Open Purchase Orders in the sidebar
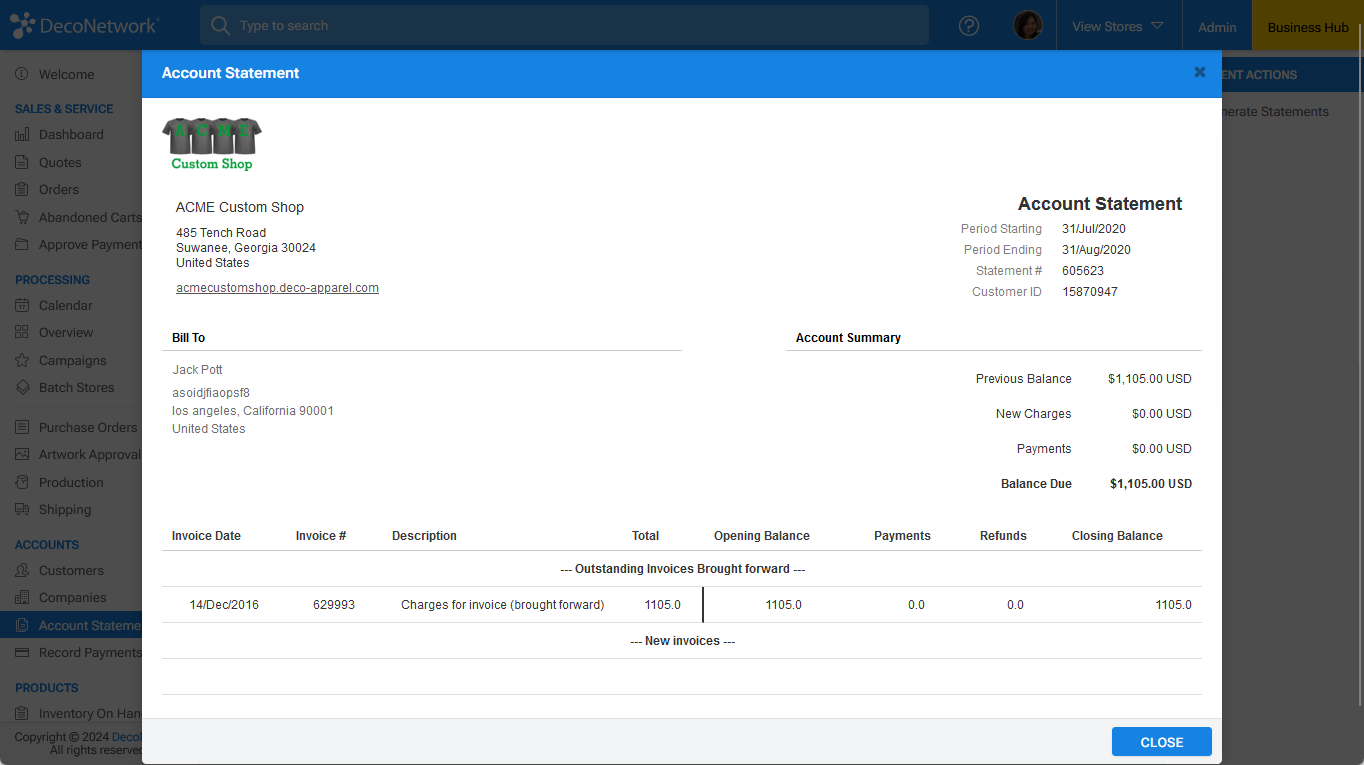 click(x=88, y=428)
